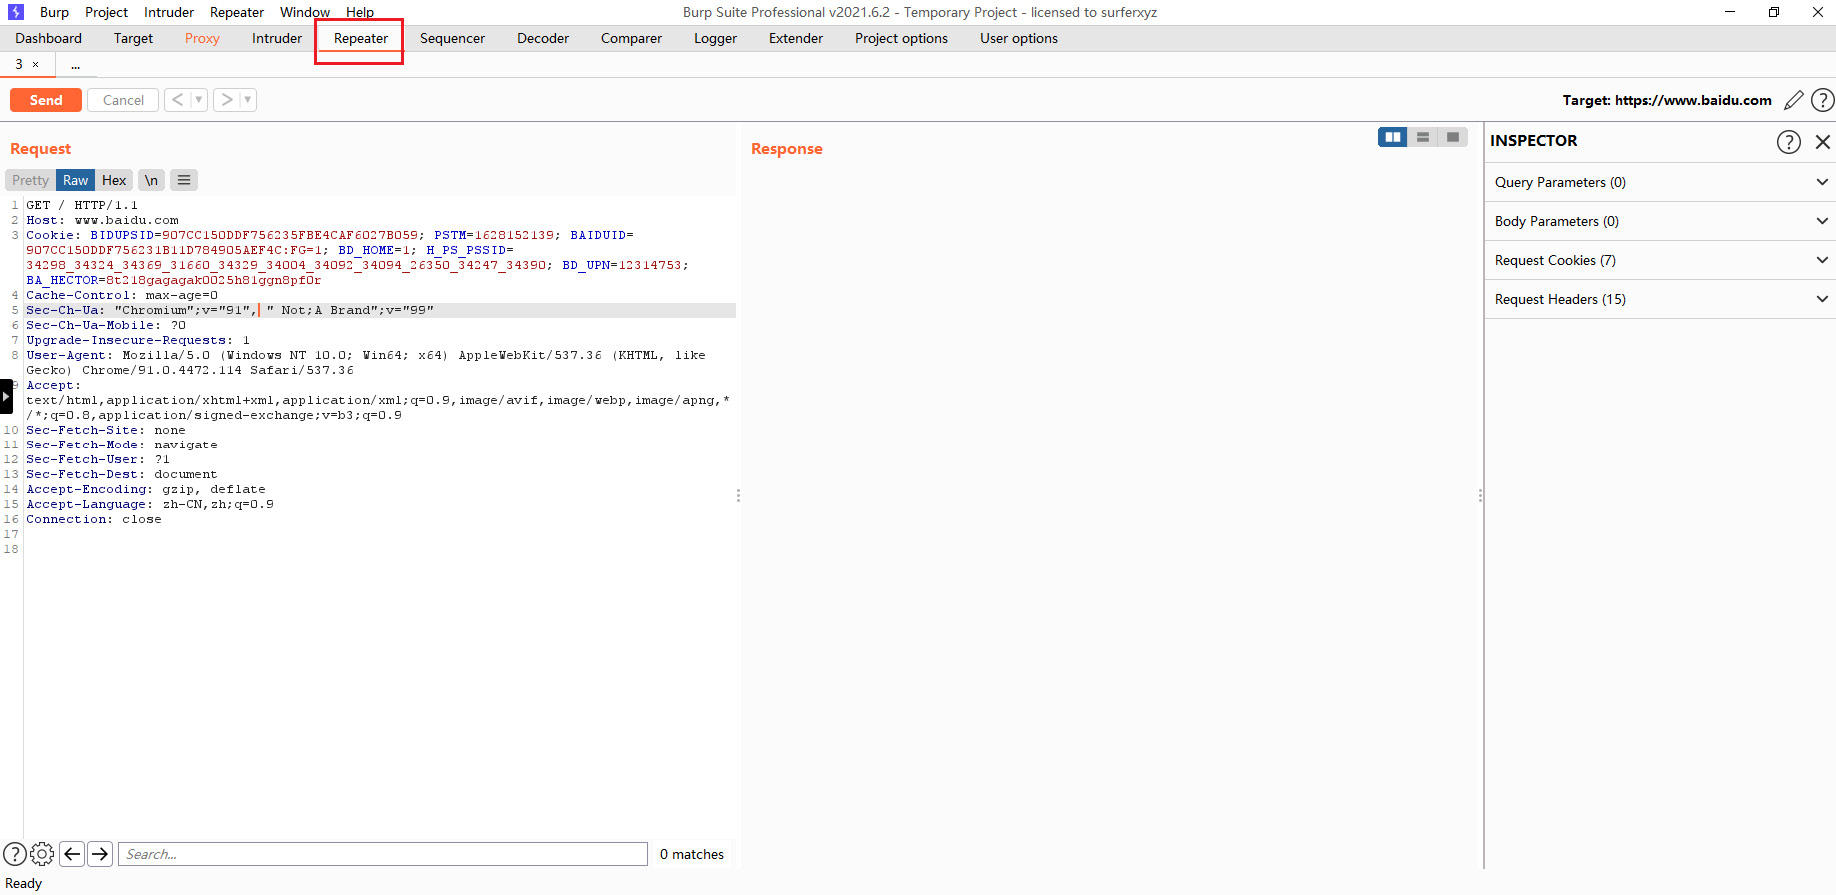Open the Burp menu

click(54, 12)
